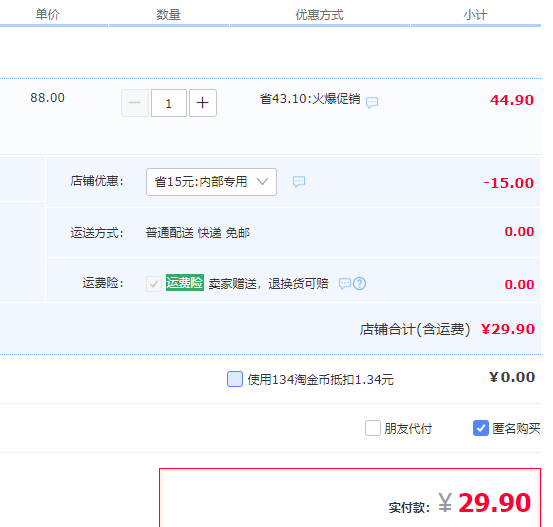
Task: Click the 小计 column header
Action: [x=475, y=15]
